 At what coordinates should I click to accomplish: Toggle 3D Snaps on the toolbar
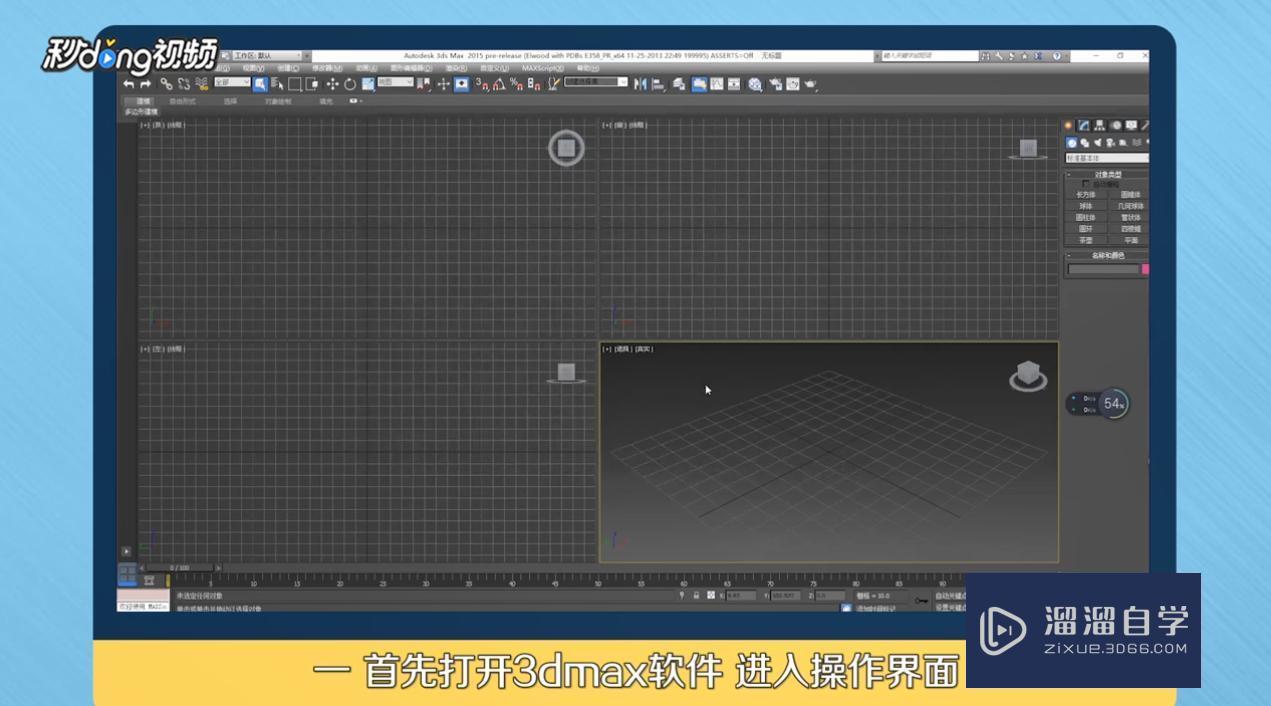point(481,84)
